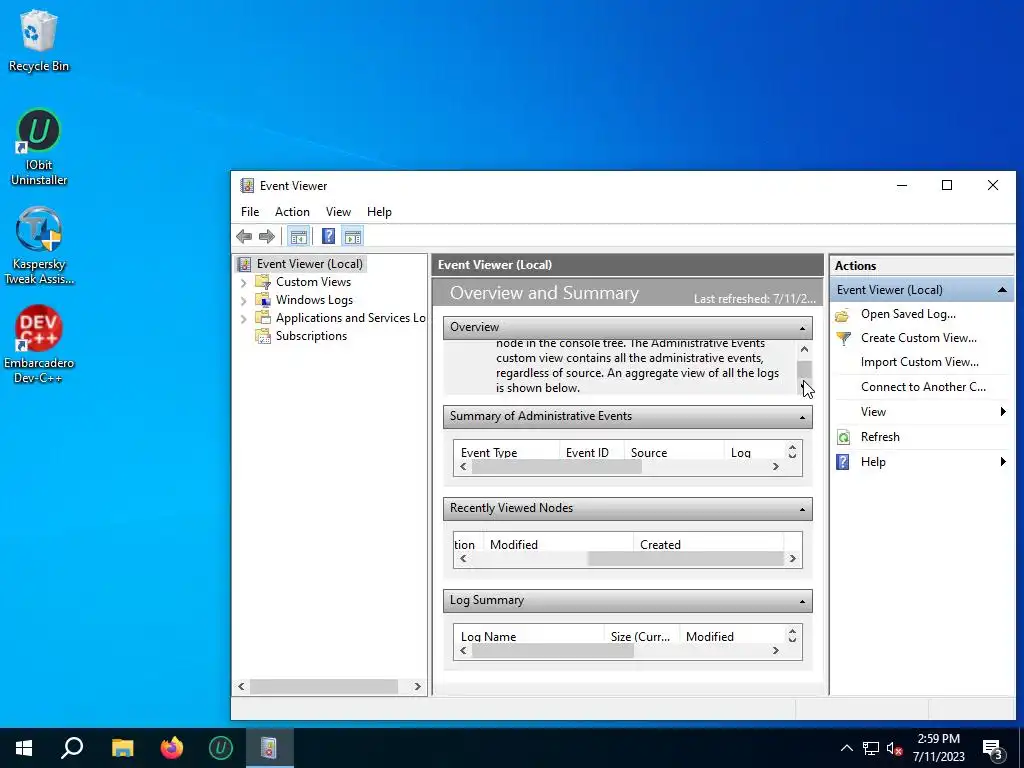This screenshot has height=768, width=1024.
Task: Click the Back arrow toolbar icon
Action: (244, 236)
